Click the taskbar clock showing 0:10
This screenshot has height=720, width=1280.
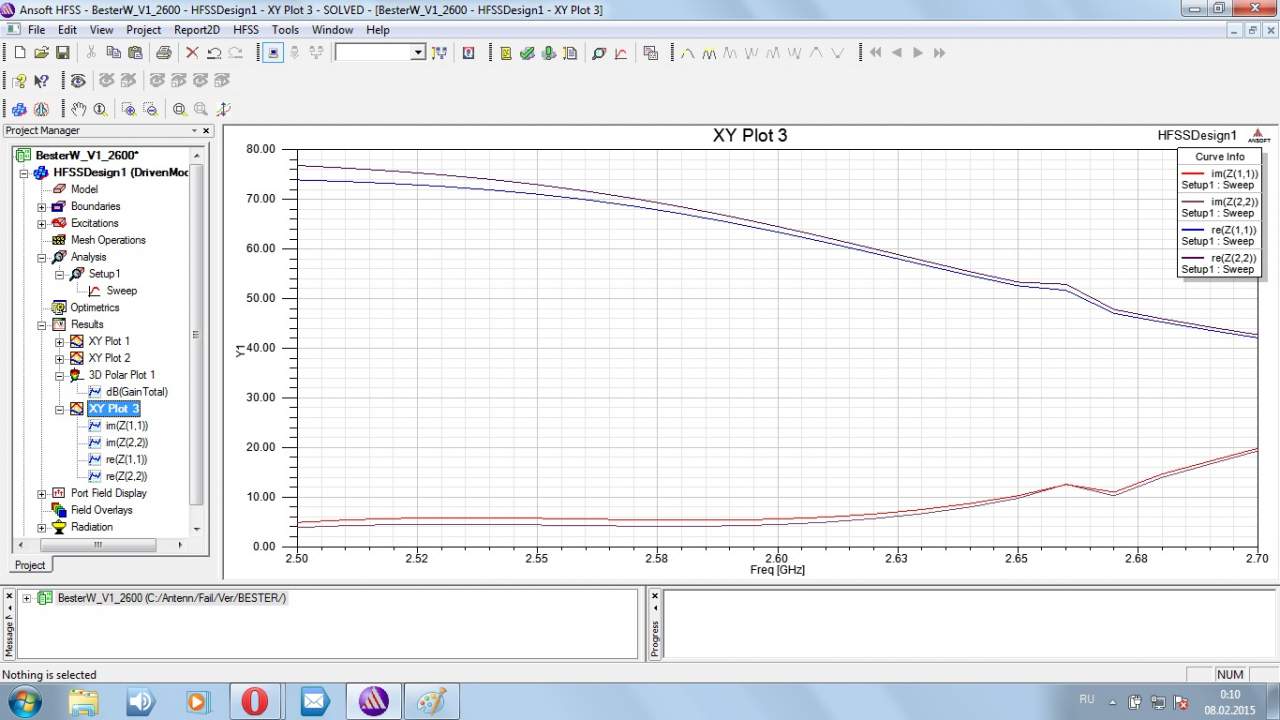coord(1230,694)
